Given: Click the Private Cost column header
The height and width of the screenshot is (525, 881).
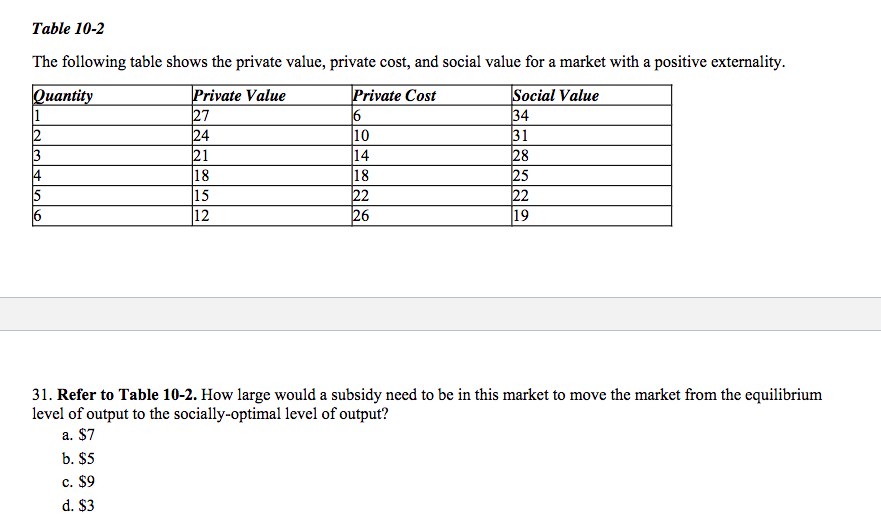Looking at the screenshot, I should [x=394, y=96].
